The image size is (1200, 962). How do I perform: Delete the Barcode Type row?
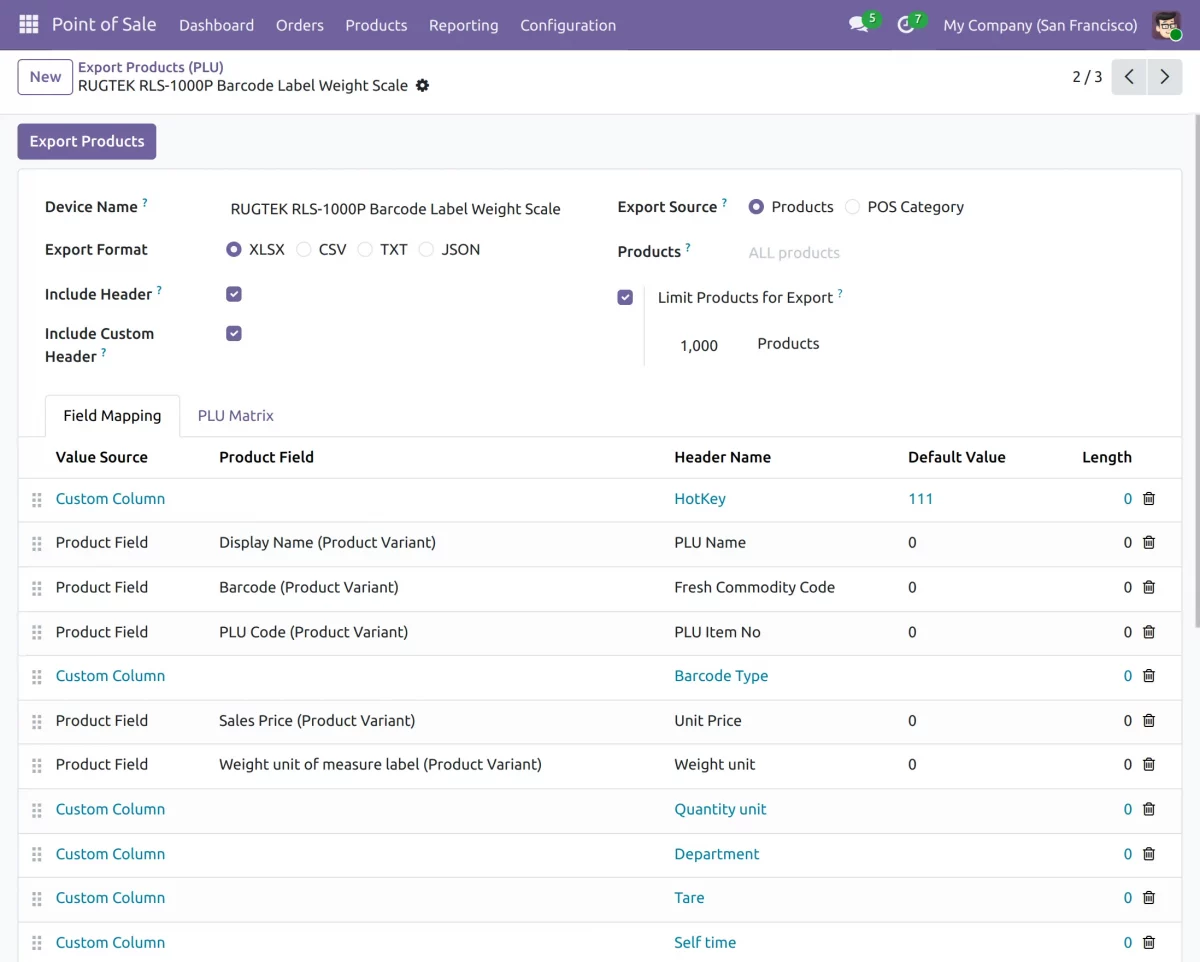click(x=1149, y=676)
